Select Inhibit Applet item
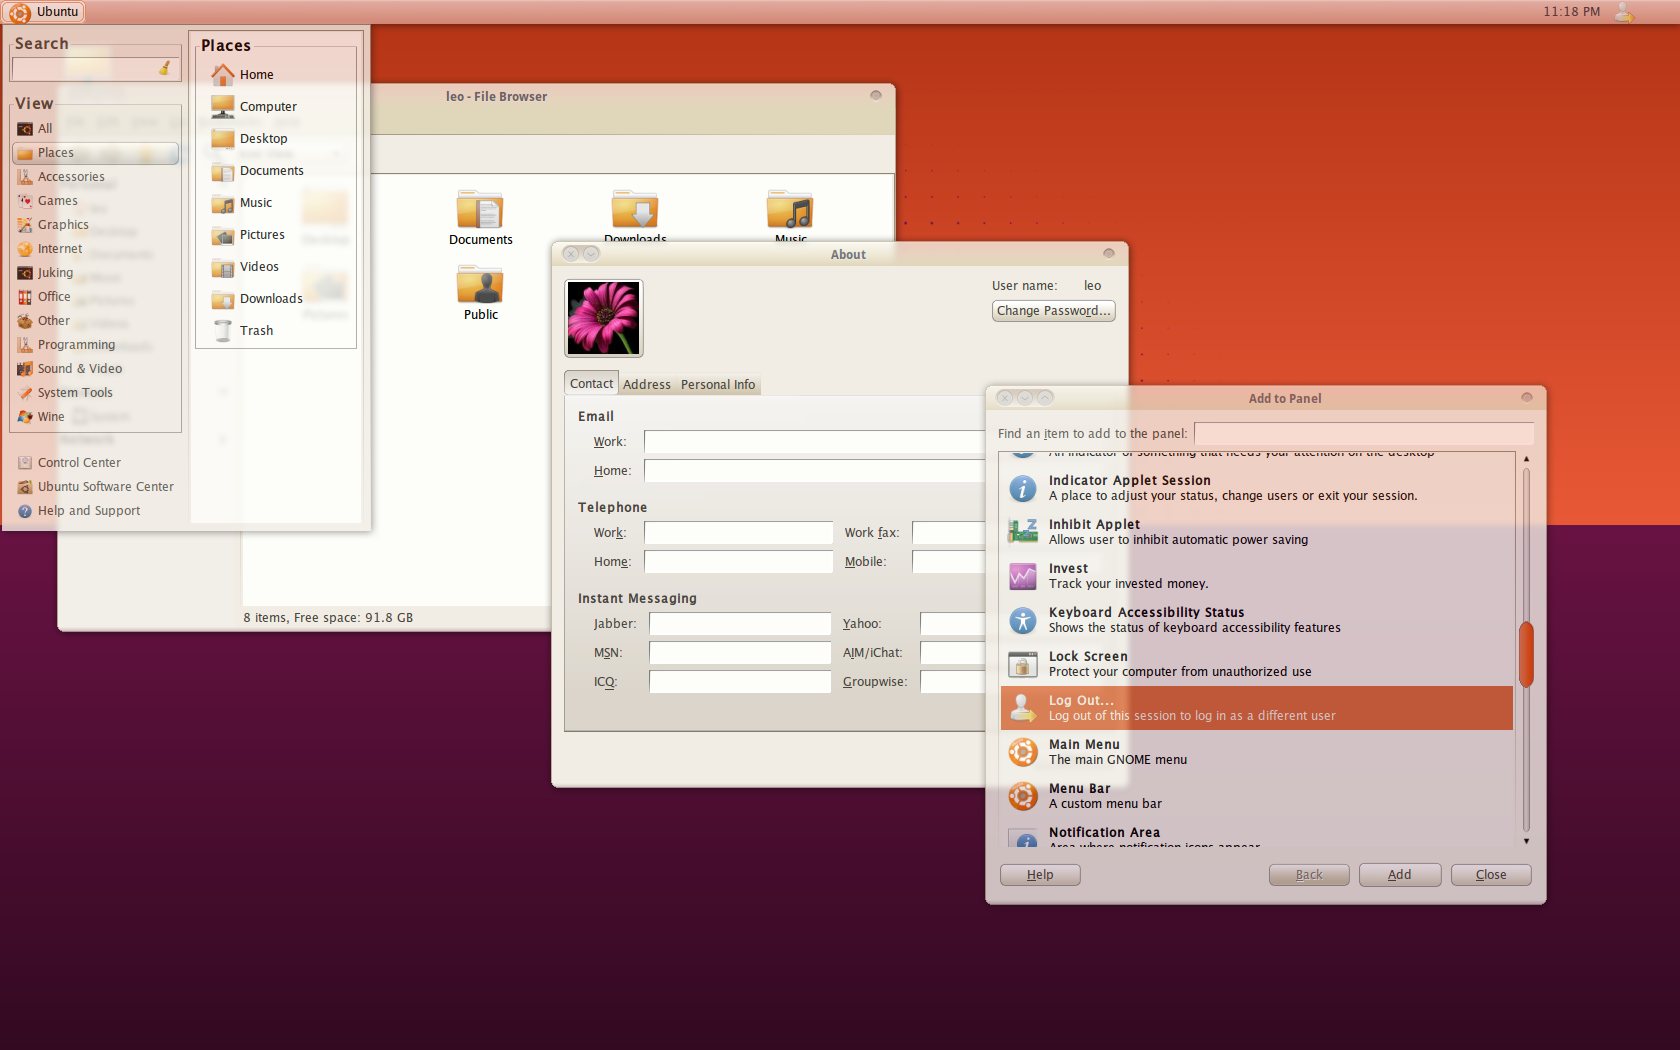 click(1257, 532)
